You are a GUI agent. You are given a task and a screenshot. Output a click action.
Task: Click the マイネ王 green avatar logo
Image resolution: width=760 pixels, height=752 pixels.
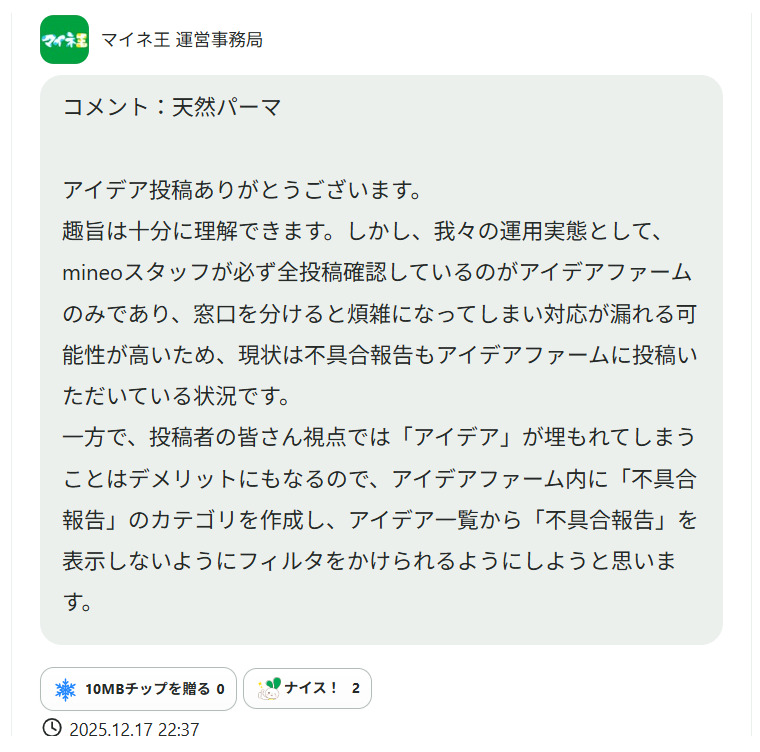pos(64,40)
